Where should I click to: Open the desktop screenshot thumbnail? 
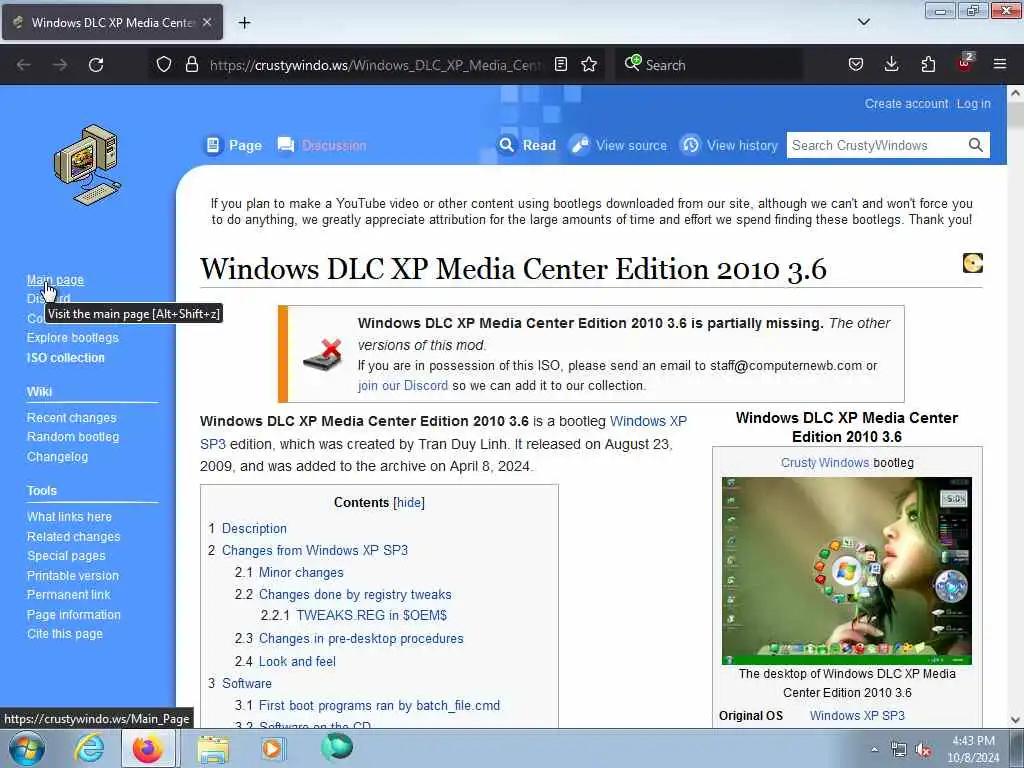[846, 571]
